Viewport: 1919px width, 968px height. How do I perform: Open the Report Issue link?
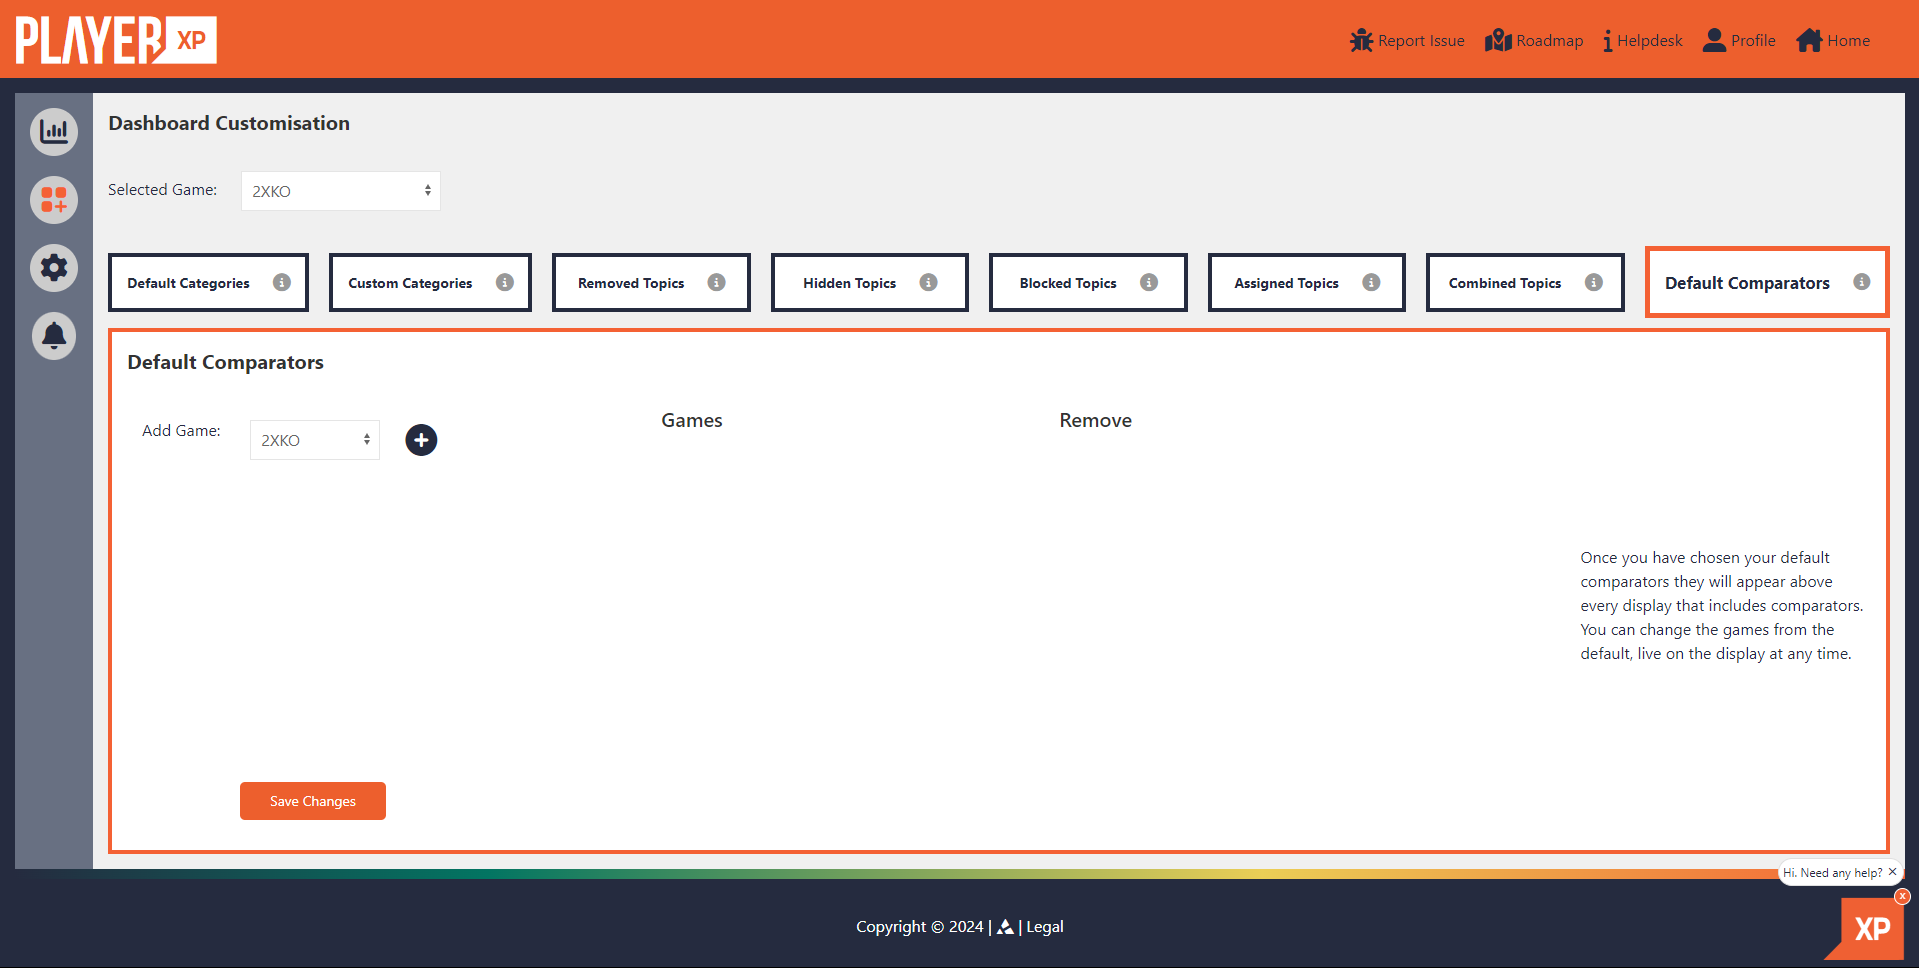[x=1407, y=40]
